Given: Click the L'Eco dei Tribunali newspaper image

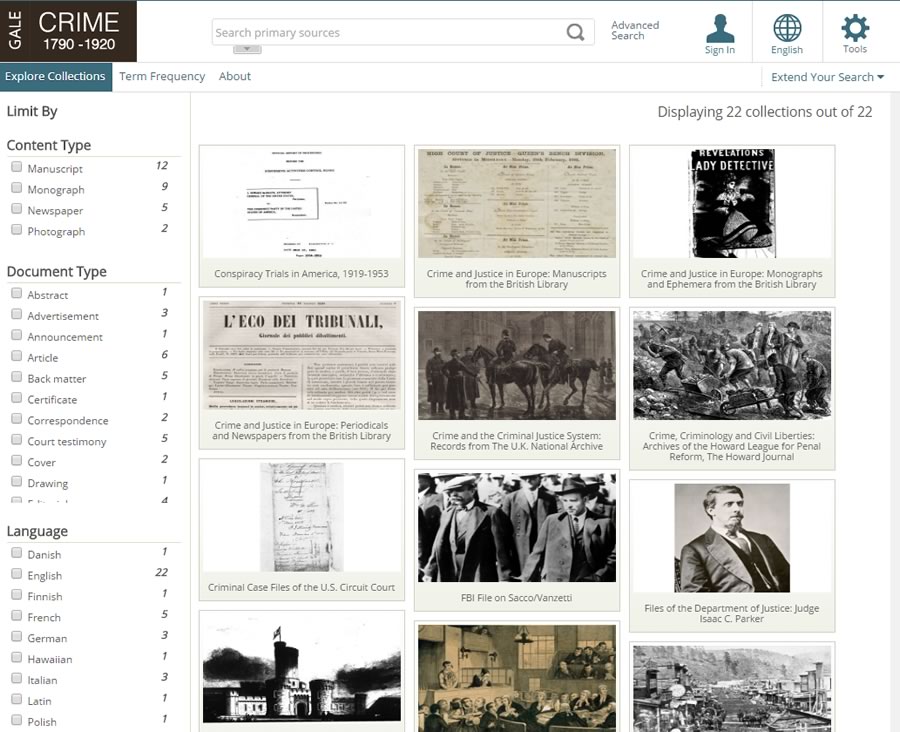Looking at the screenshot, I should pos(301,355).
